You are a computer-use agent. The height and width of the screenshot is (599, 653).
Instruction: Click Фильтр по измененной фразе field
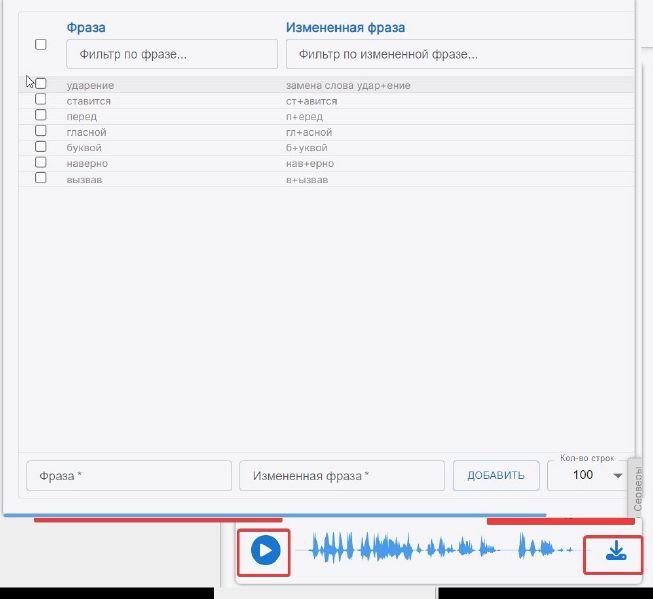[x=459, y=54]
